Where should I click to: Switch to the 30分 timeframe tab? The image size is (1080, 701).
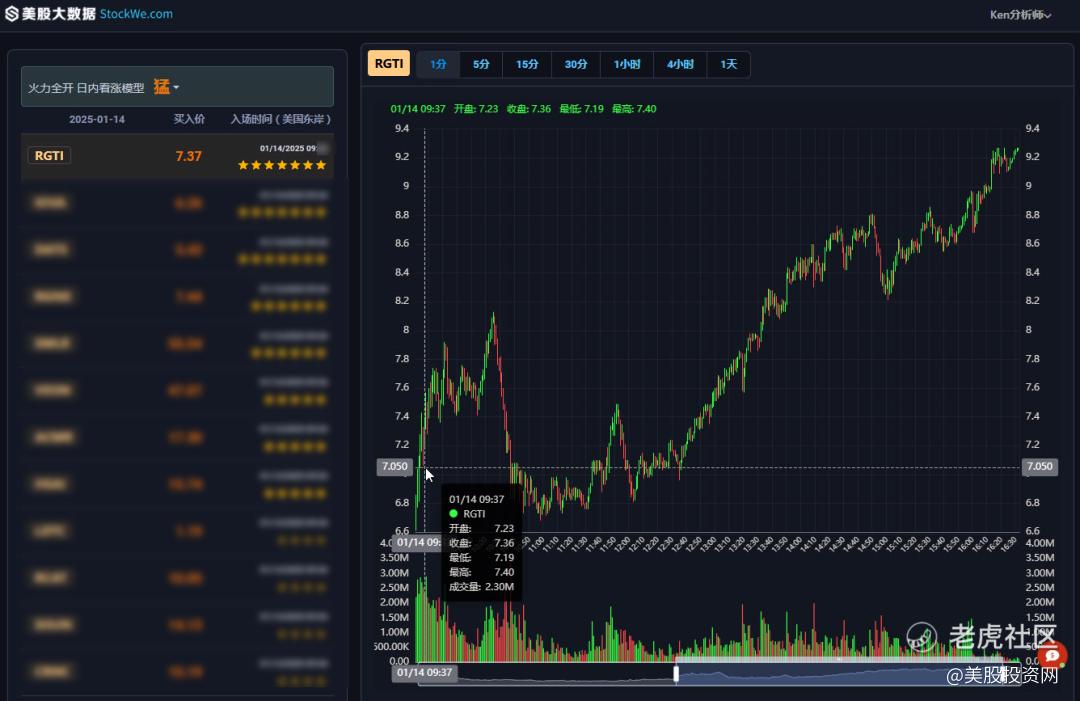(x=576, y=64)
